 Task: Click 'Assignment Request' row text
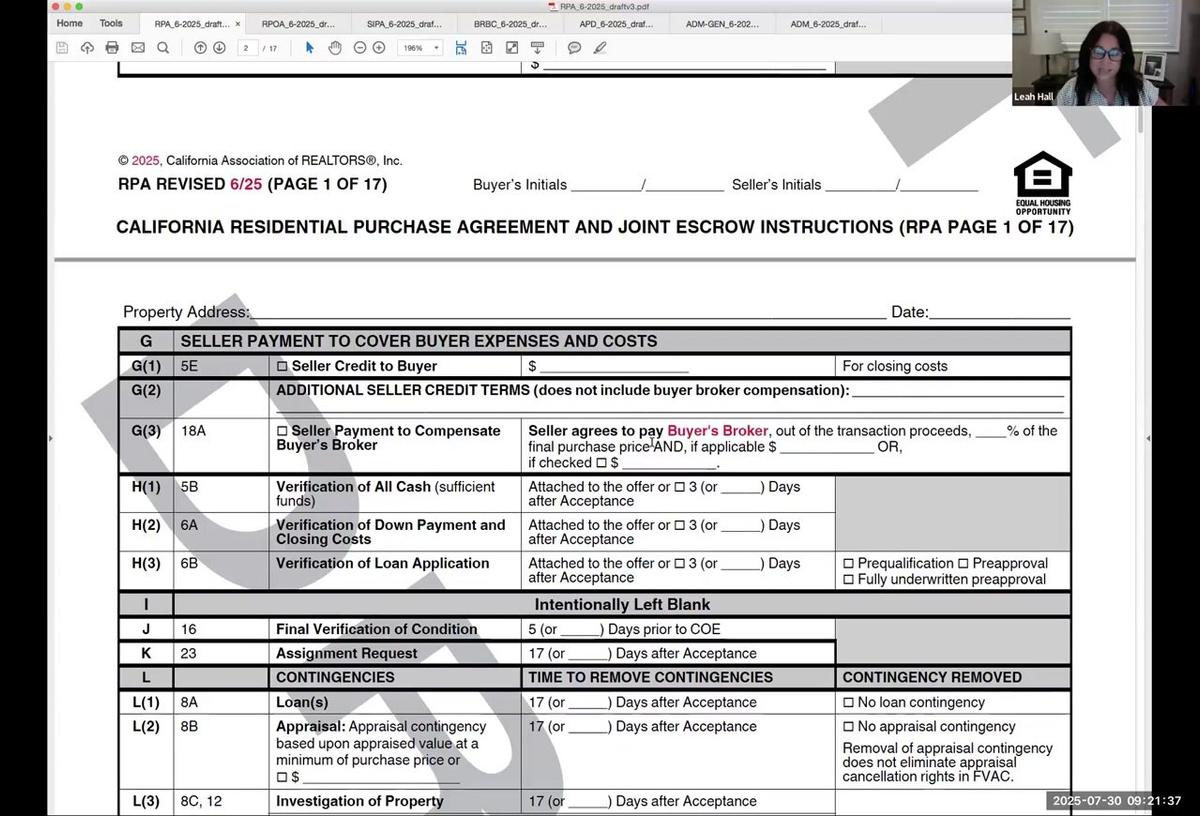[347, 653]
